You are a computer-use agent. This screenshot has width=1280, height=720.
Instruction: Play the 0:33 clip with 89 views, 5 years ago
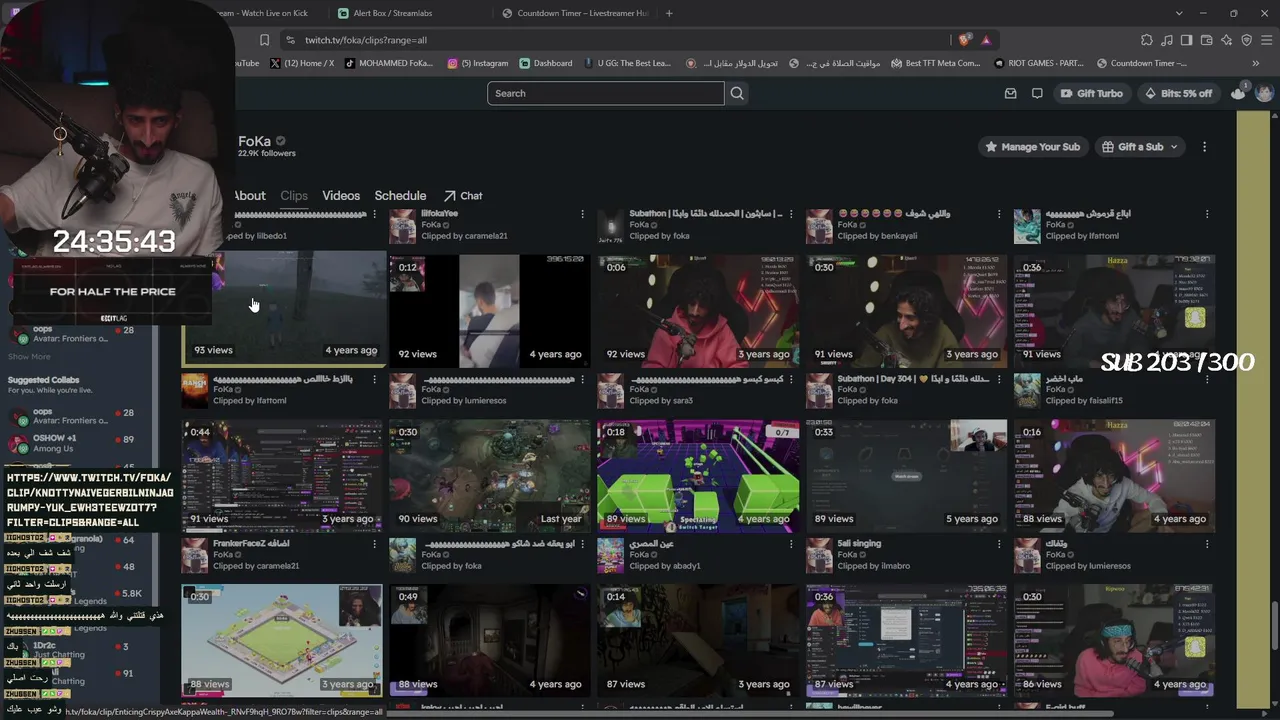click(906, 476)
